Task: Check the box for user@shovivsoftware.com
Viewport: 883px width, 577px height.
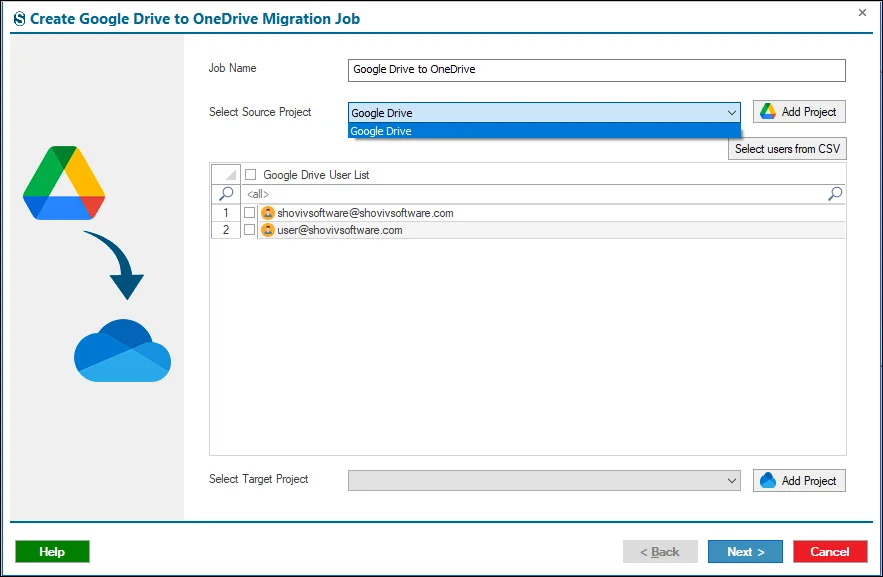Action: (x=249, y=230)
